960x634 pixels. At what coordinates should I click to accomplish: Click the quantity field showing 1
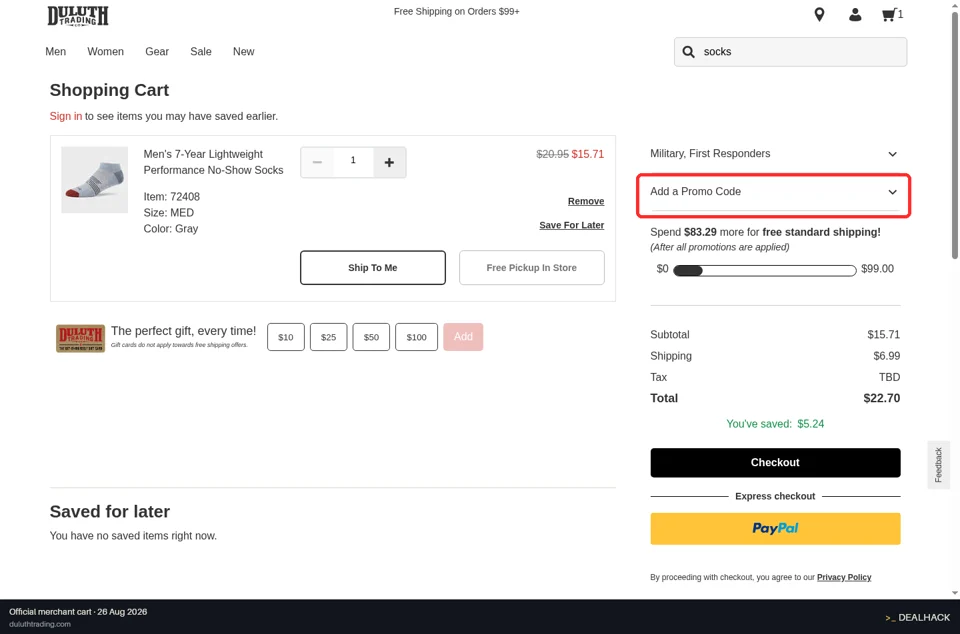point(353,162)
